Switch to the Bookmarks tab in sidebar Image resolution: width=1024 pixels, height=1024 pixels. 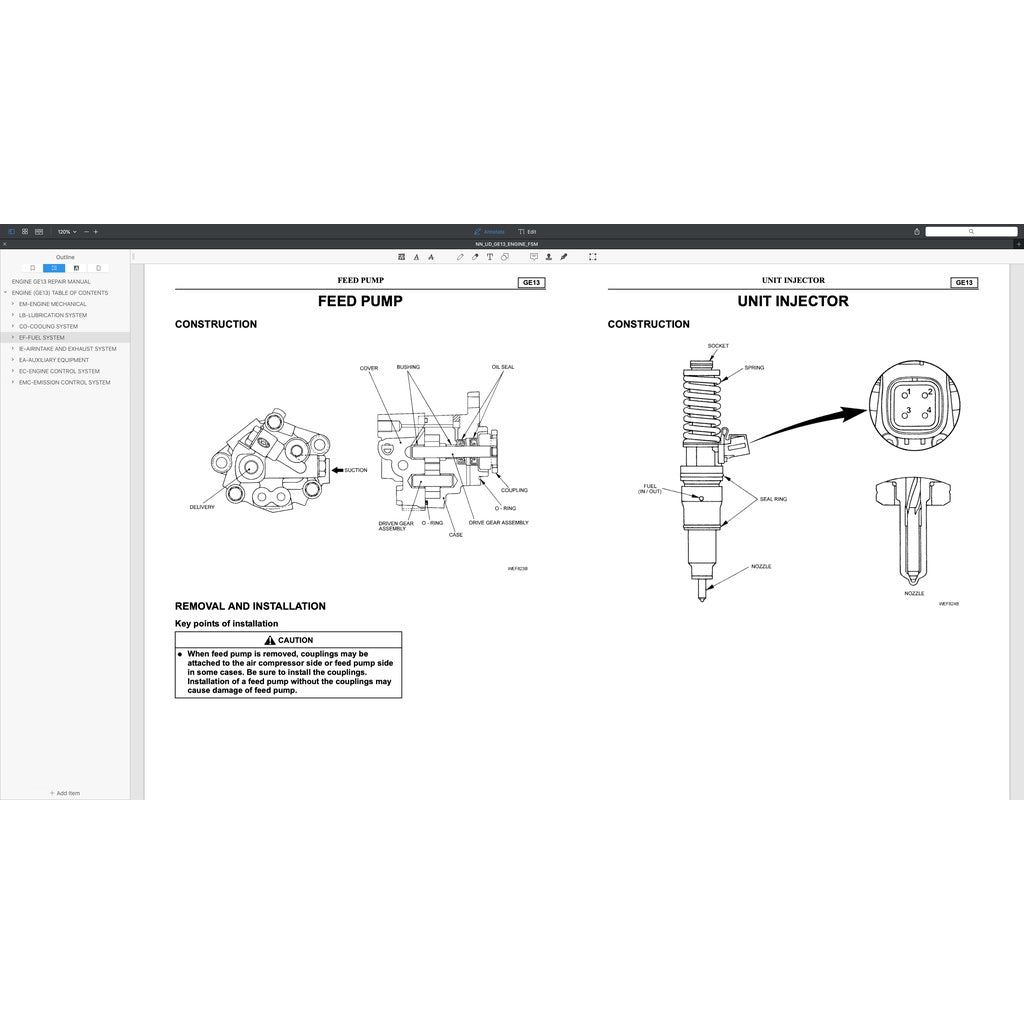tap(33, 268)
